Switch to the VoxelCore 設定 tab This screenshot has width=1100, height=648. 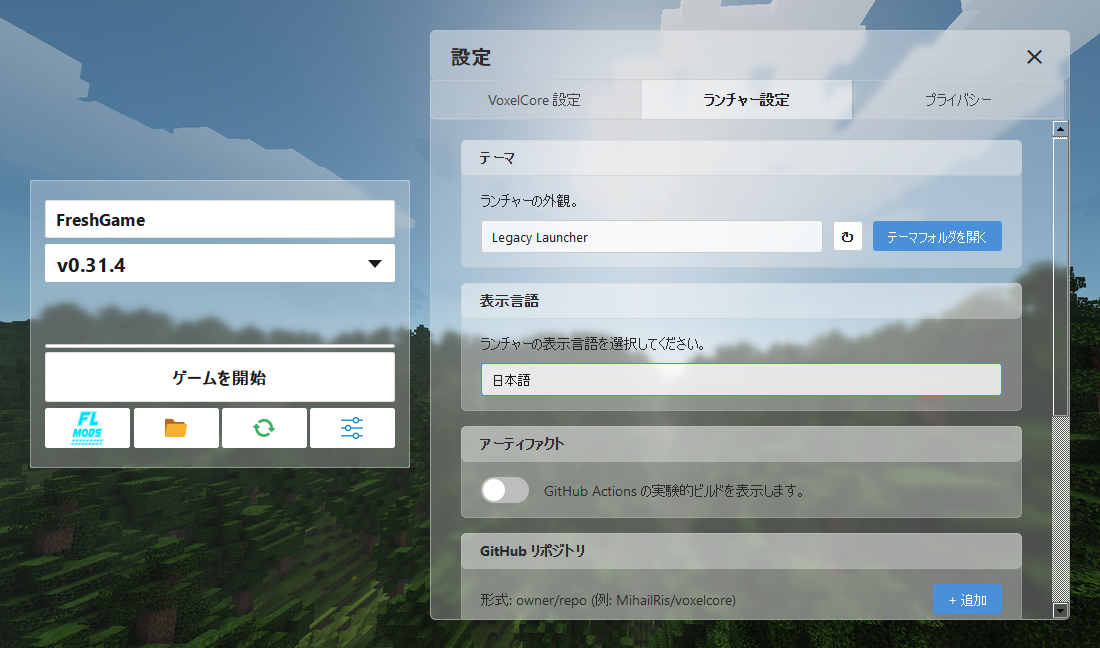click(x=535, y=100)
